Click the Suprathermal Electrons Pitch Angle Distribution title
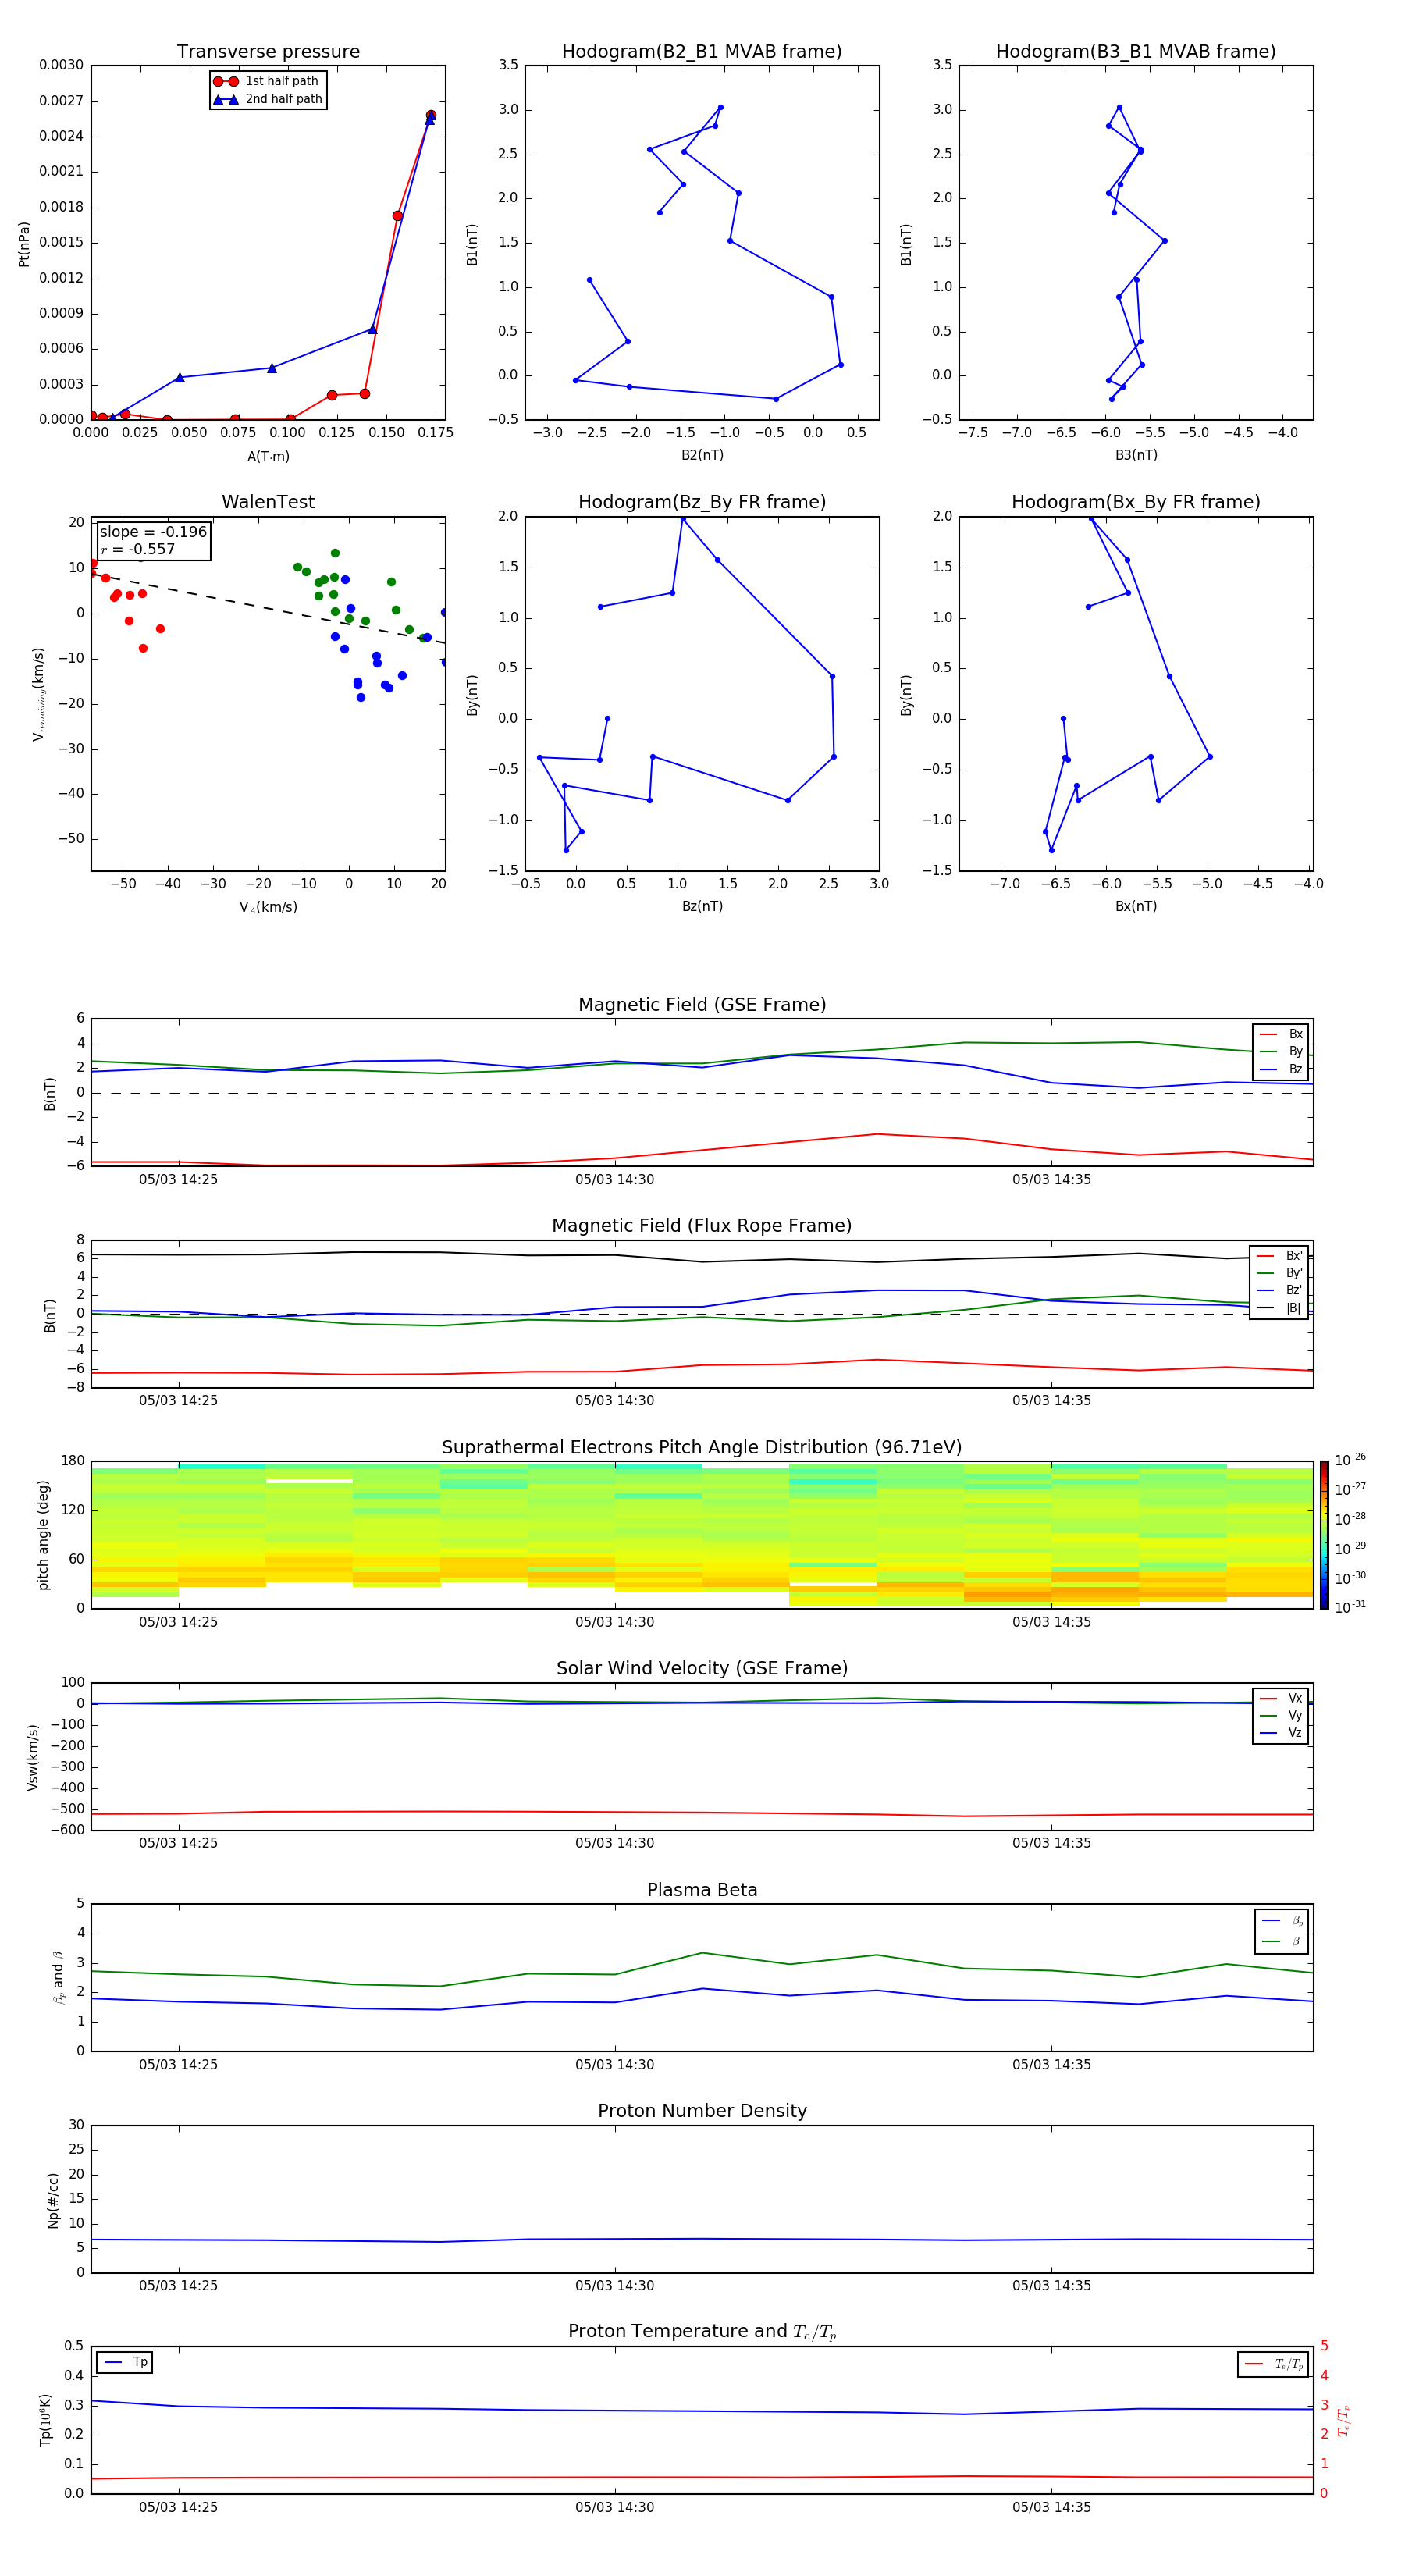Image resolution: width=1405 pixels, height=2576 pixels. tap(702, 1447)
